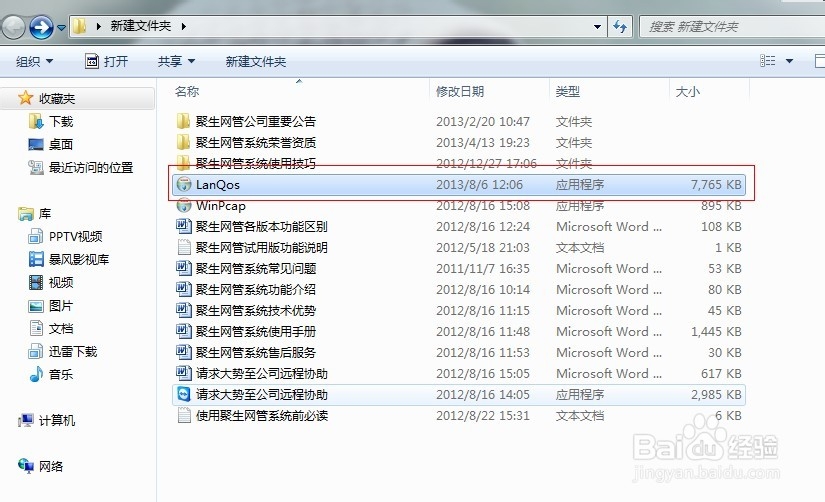Sort by the 类型 column header
825x502 pixels.
point(568,92)
